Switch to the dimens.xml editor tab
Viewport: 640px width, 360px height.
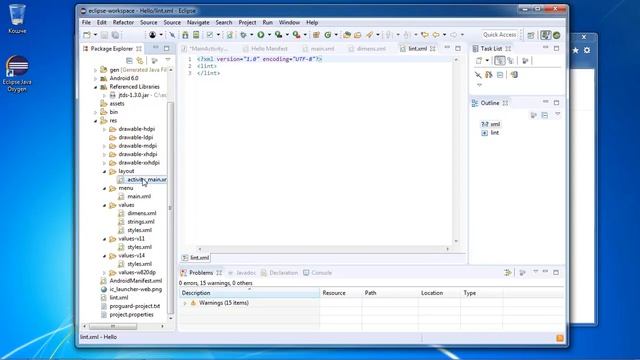click(367, 49)
